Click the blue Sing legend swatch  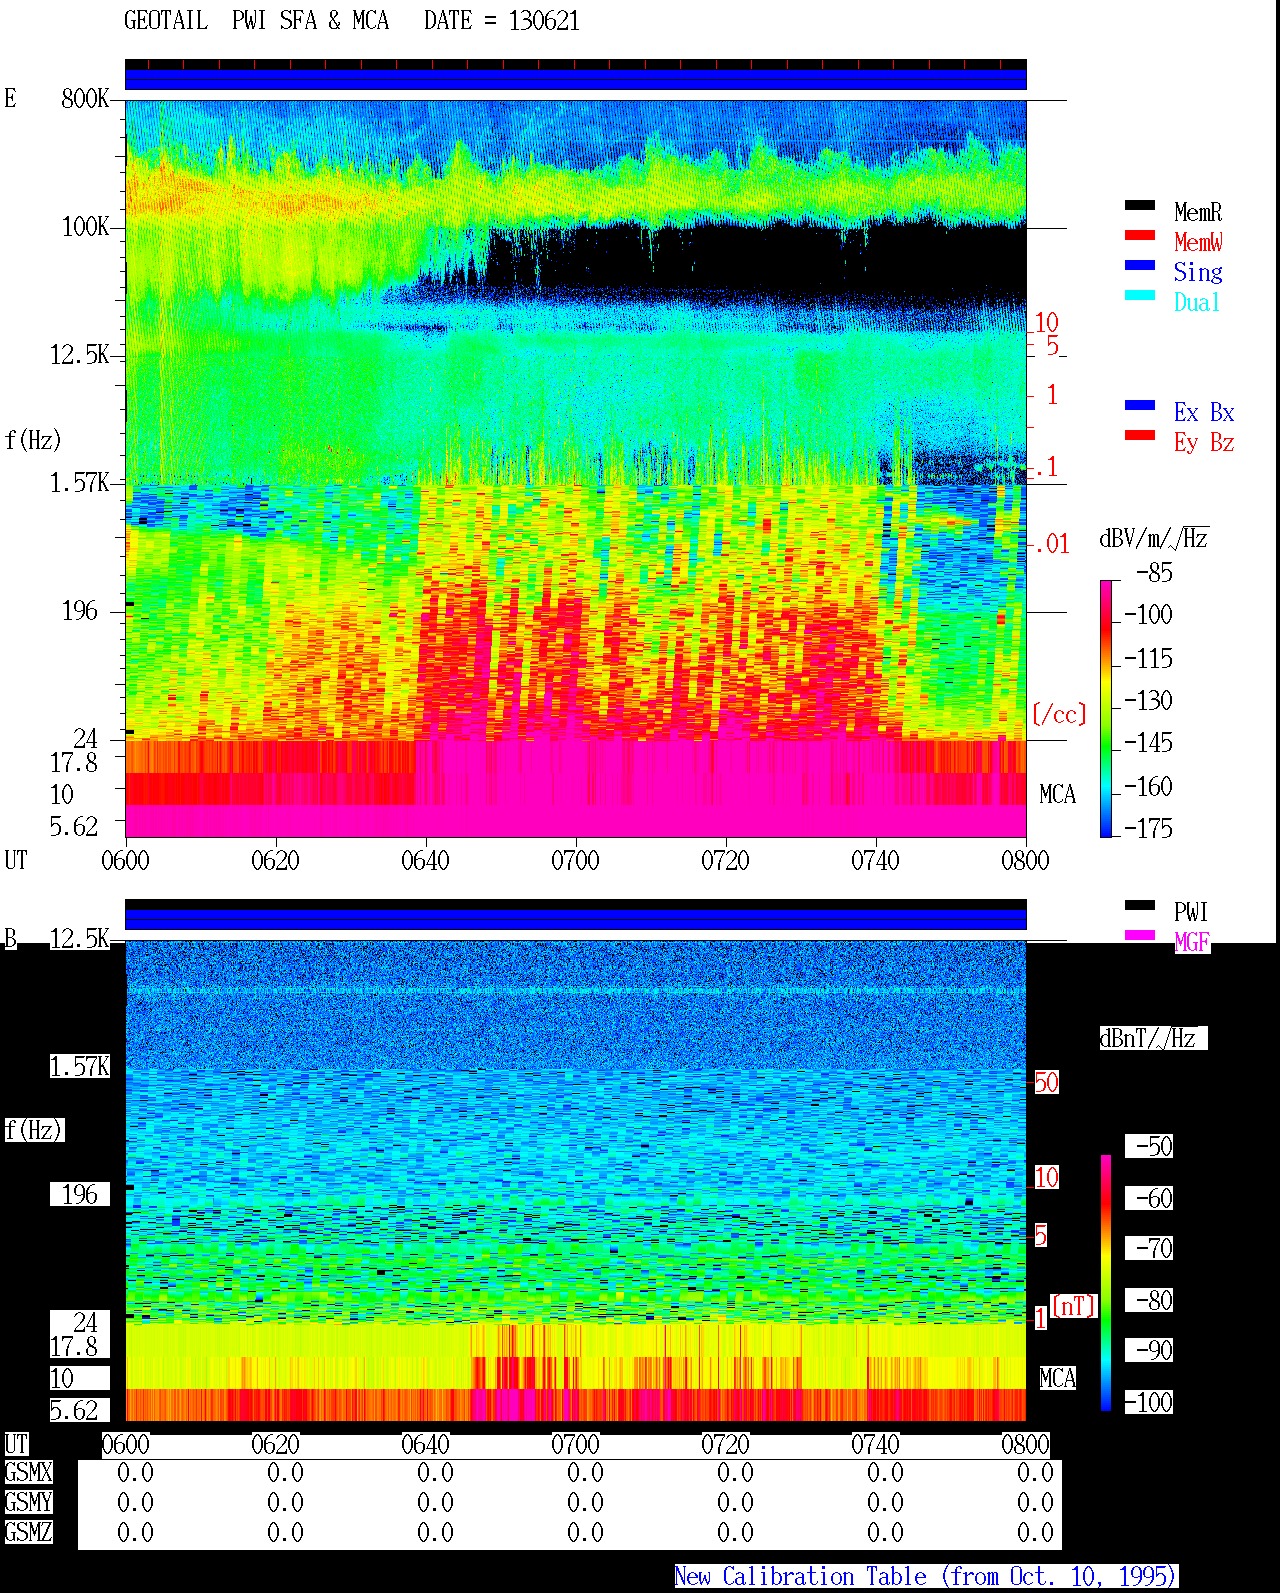tap(1140, 266)
